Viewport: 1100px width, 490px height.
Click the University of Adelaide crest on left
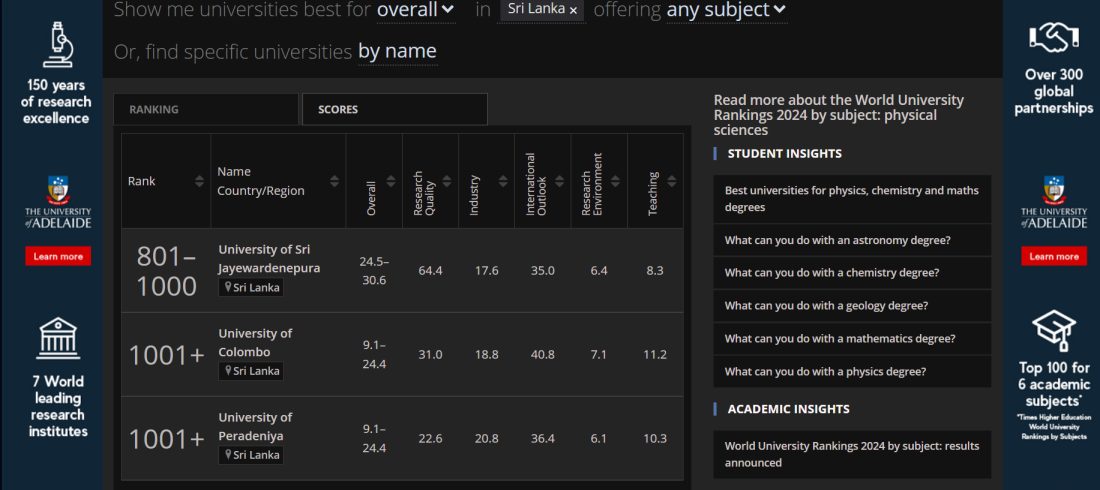tap(58, 191)
